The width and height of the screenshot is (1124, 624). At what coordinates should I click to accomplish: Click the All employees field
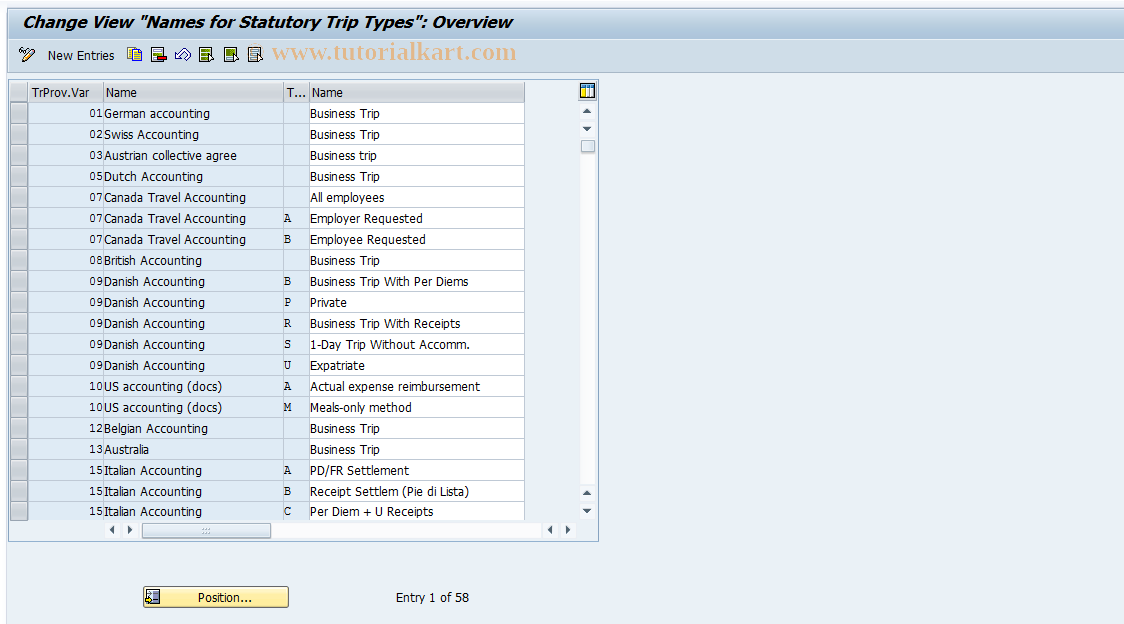coord(416,197)
